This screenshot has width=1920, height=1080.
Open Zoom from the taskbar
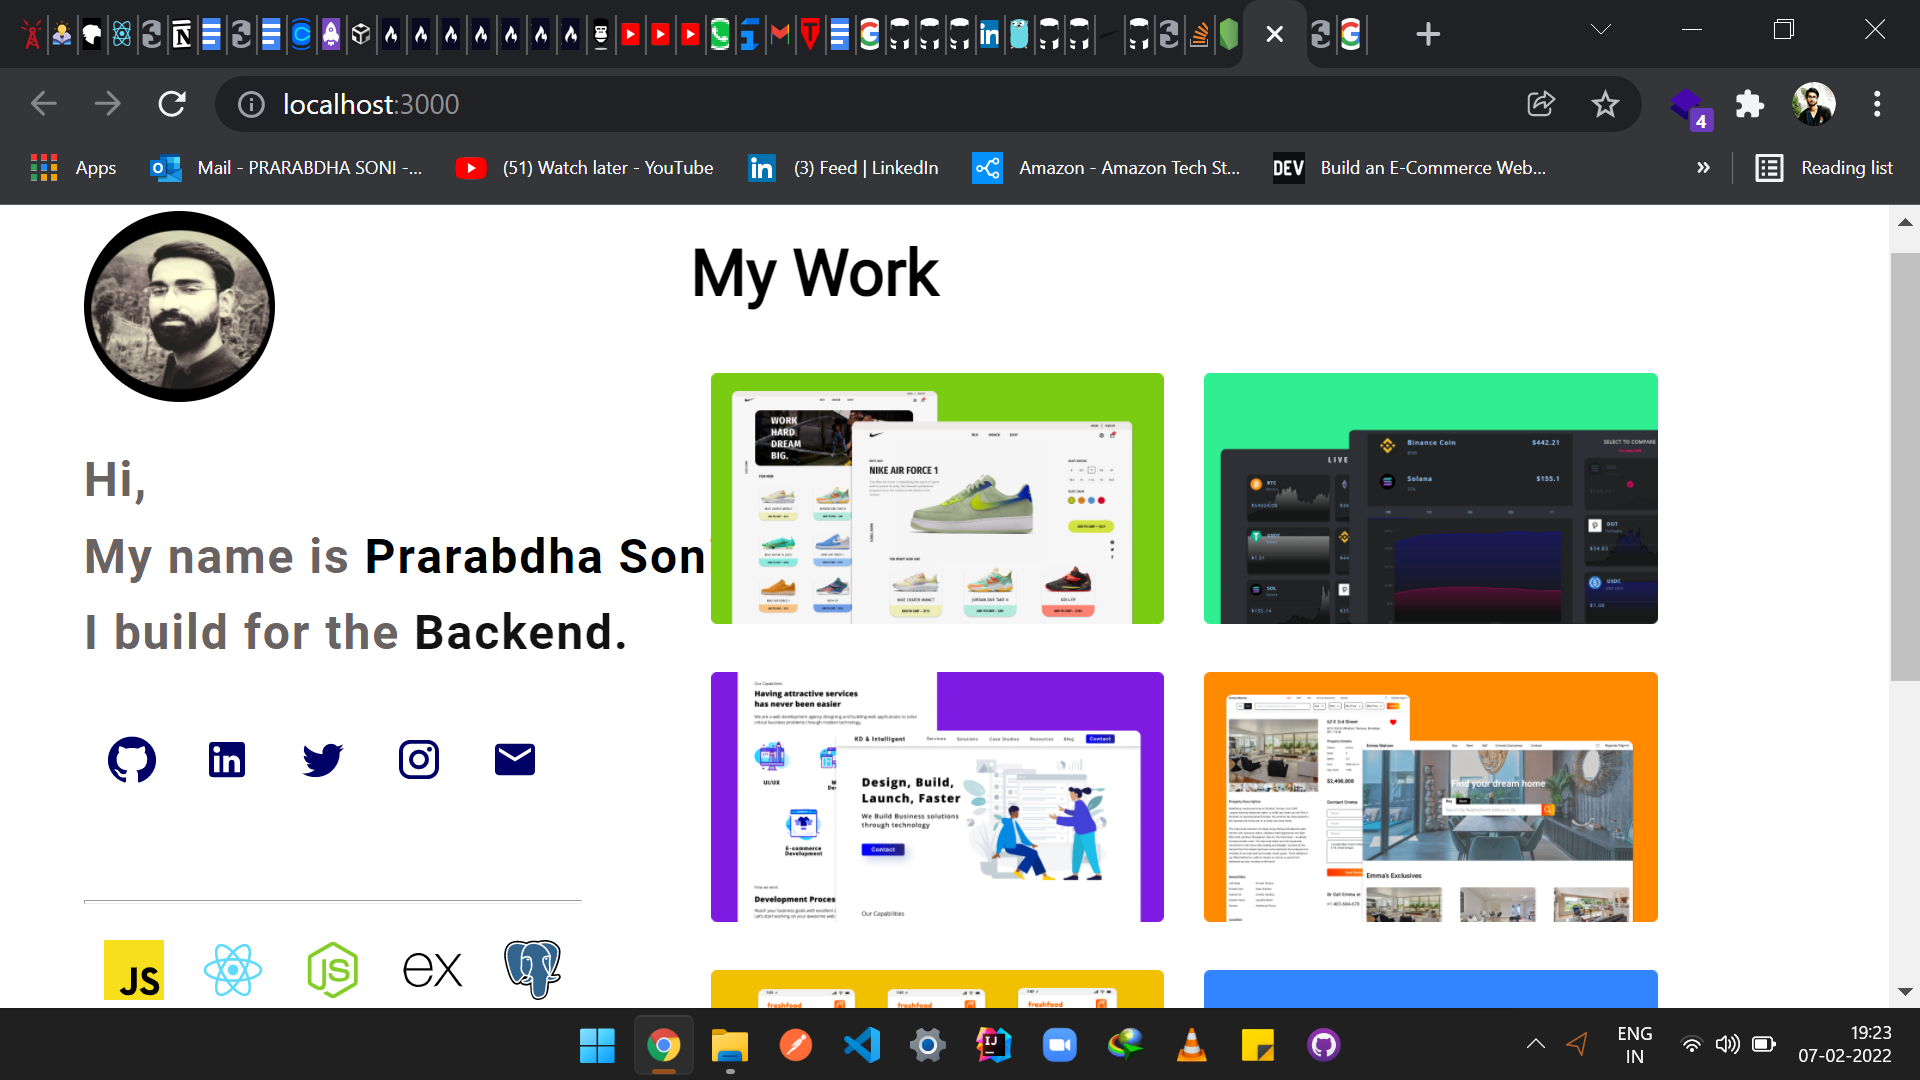click(x=1059, y=1046)
